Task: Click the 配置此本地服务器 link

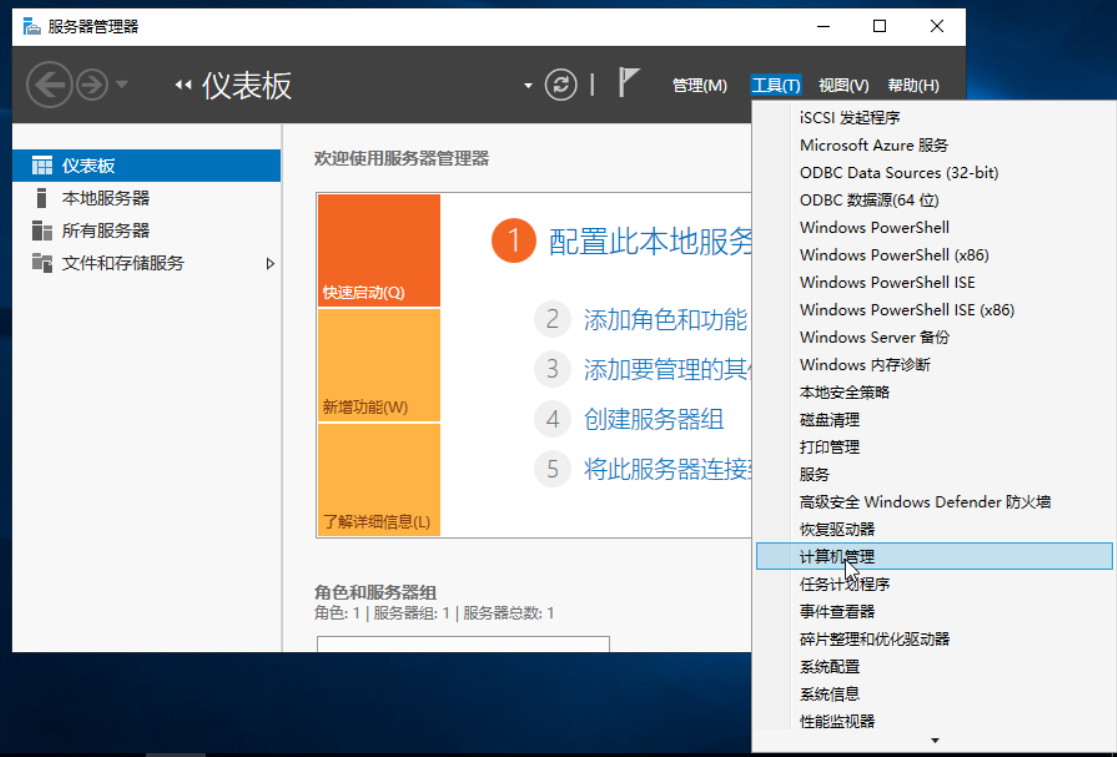Action: (x=650, y=241)
